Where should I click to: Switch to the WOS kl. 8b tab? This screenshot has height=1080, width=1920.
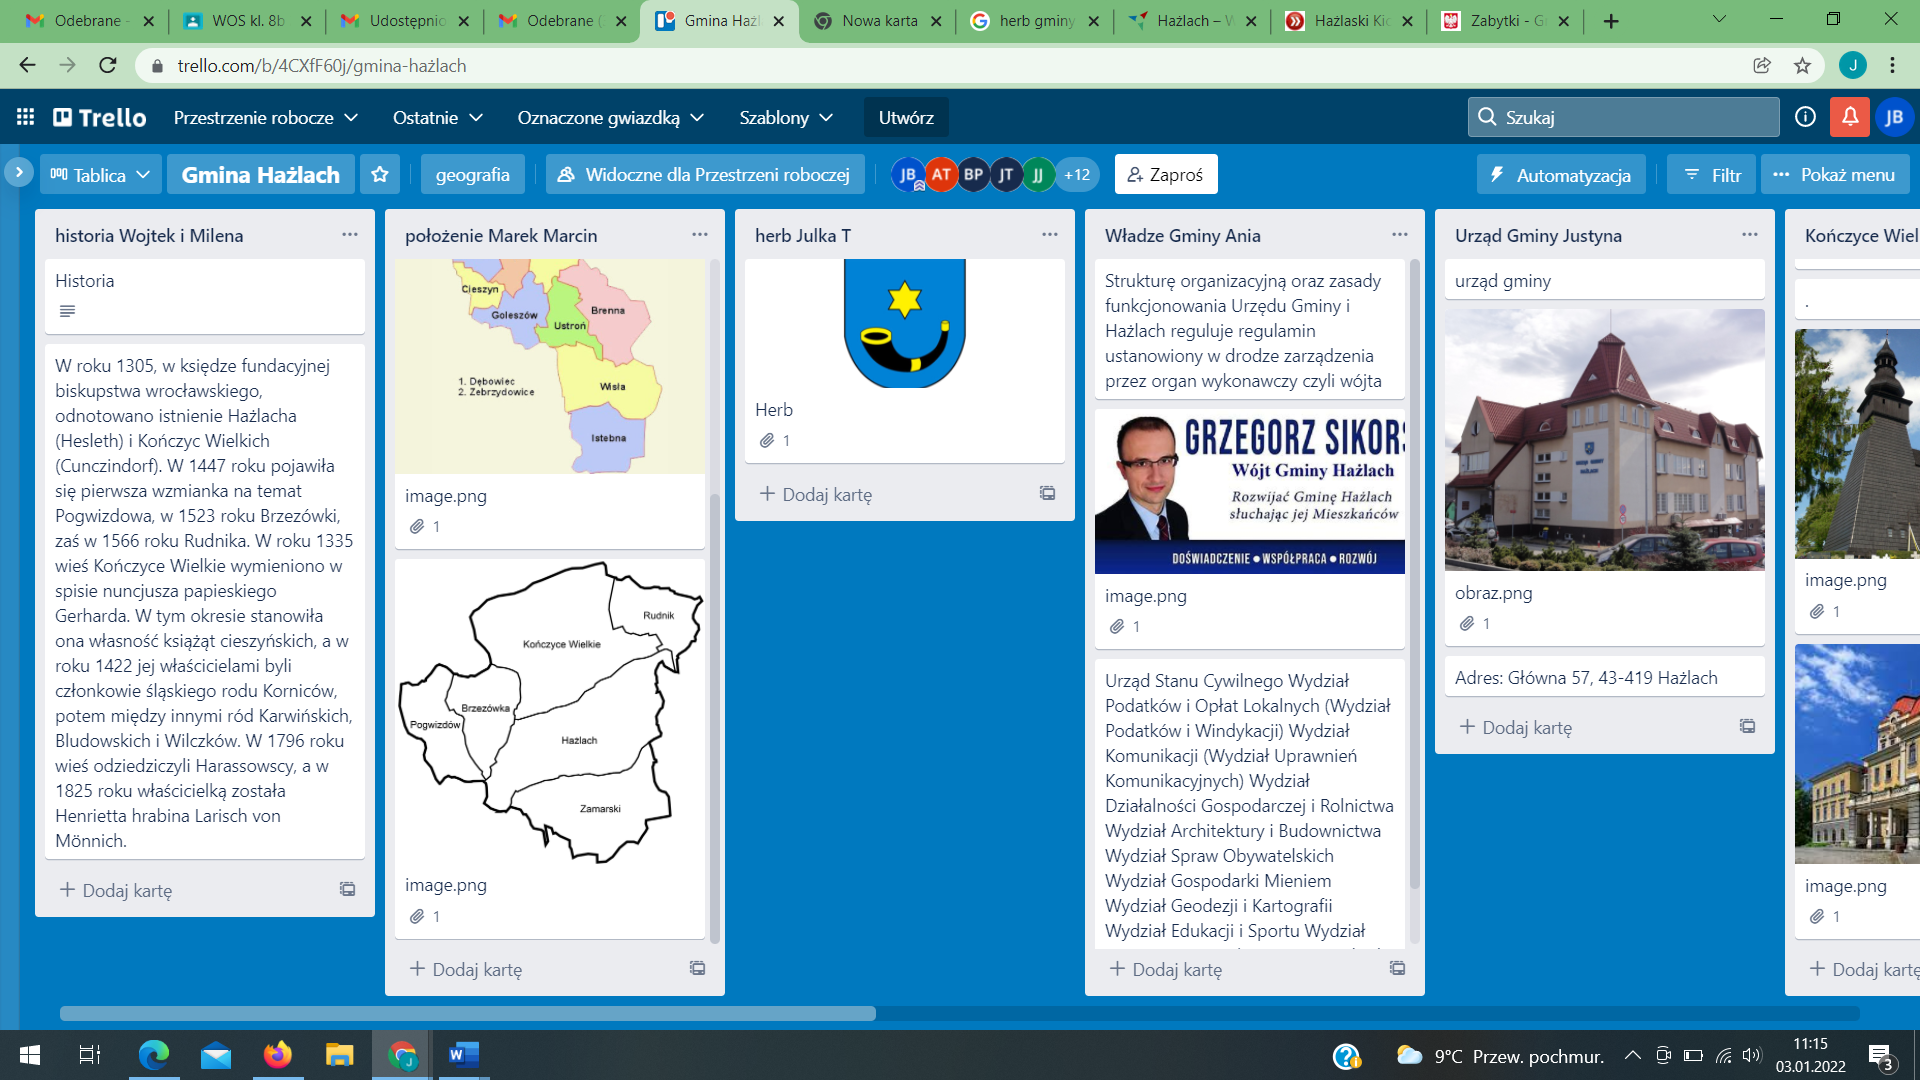coord(248,21)
